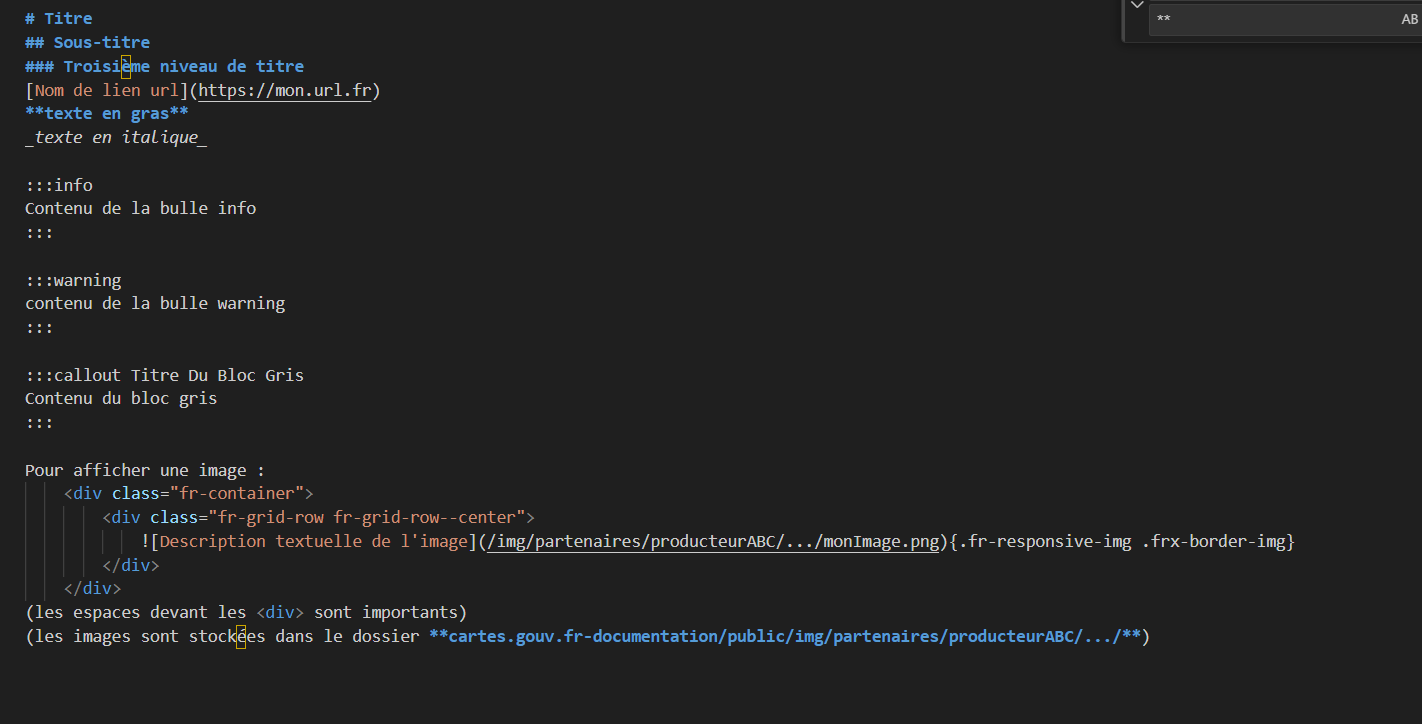The width and height of the screenshot is (1422, 724).
Task: Collapse the replace row with the chevron toggle
Action: [1136, 5]
